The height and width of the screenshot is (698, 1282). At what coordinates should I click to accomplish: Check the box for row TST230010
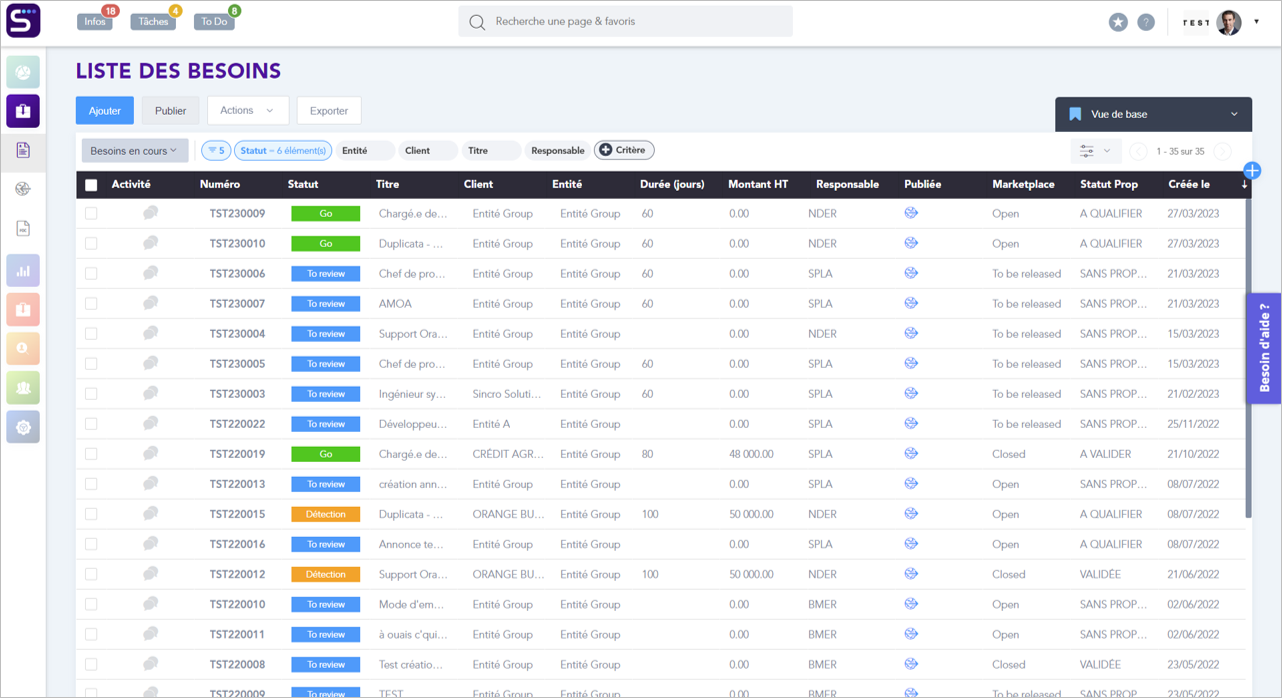coord(91,243)
